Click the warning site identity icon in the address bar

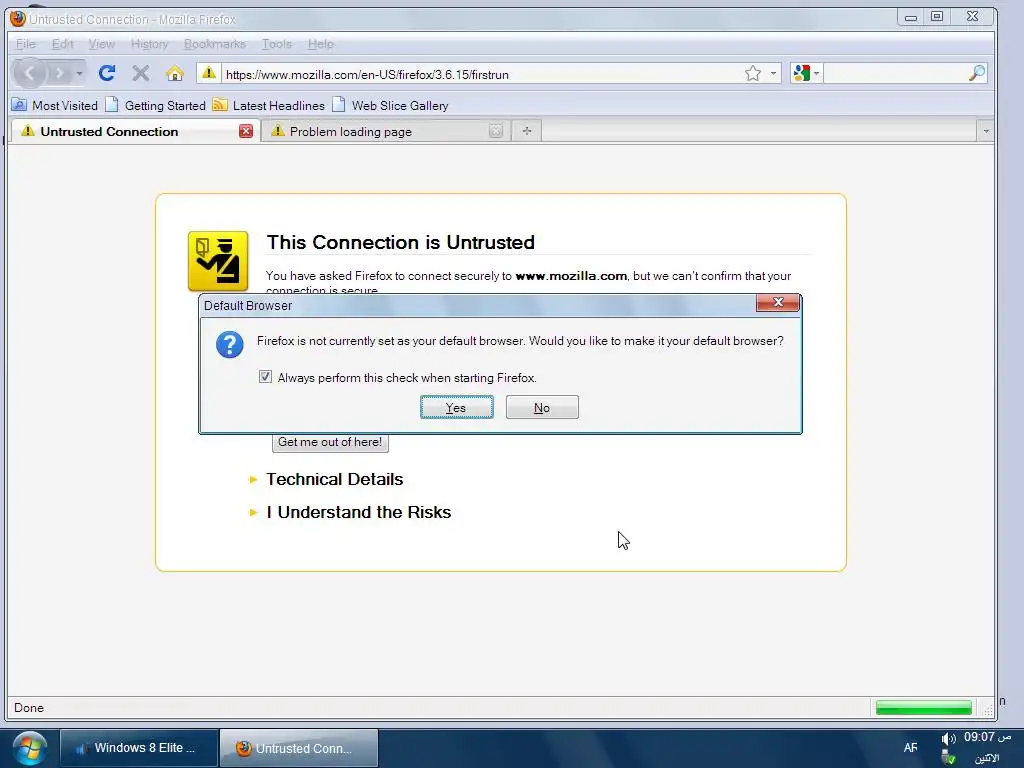tap(208, 73)
